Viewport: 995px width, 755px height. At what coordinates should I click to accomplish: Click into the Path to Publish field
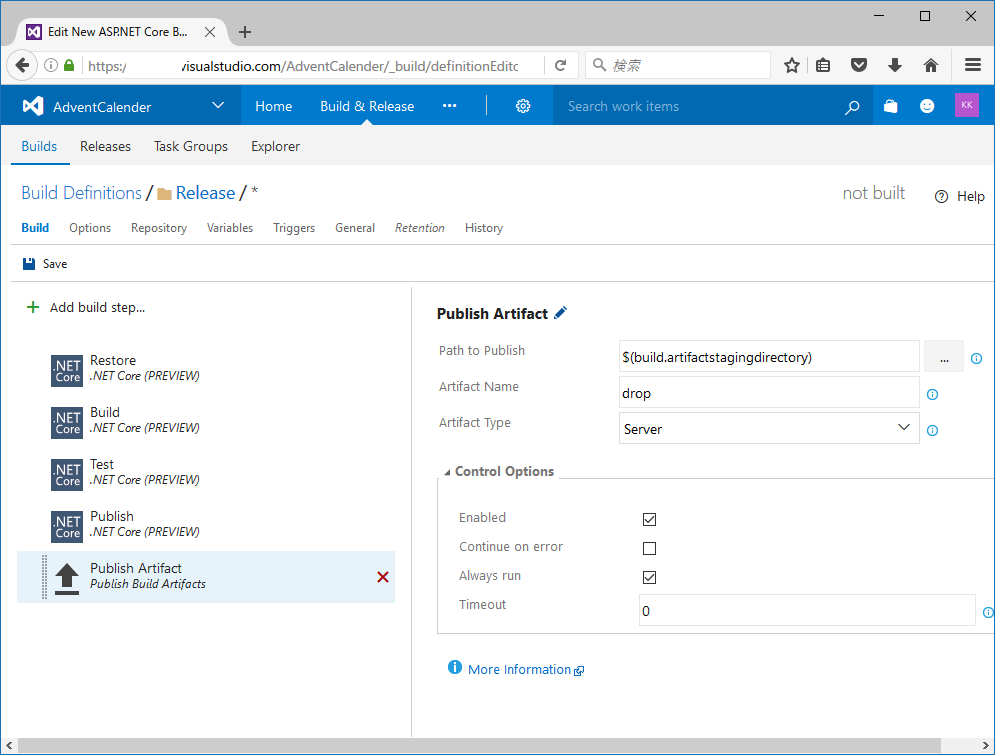click(769, 357)
